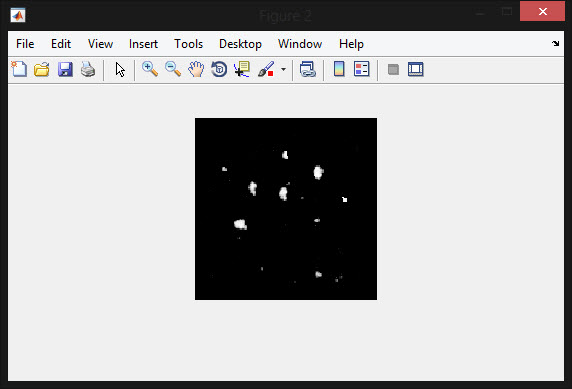Enable the Pan hand tool

pyautogui.click(x=196, y=69)
